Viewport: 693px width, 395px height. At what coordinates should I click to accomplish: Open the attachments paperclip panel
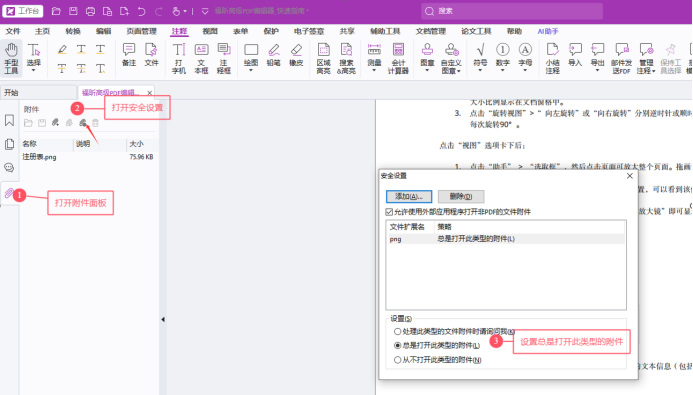[9, 193]
